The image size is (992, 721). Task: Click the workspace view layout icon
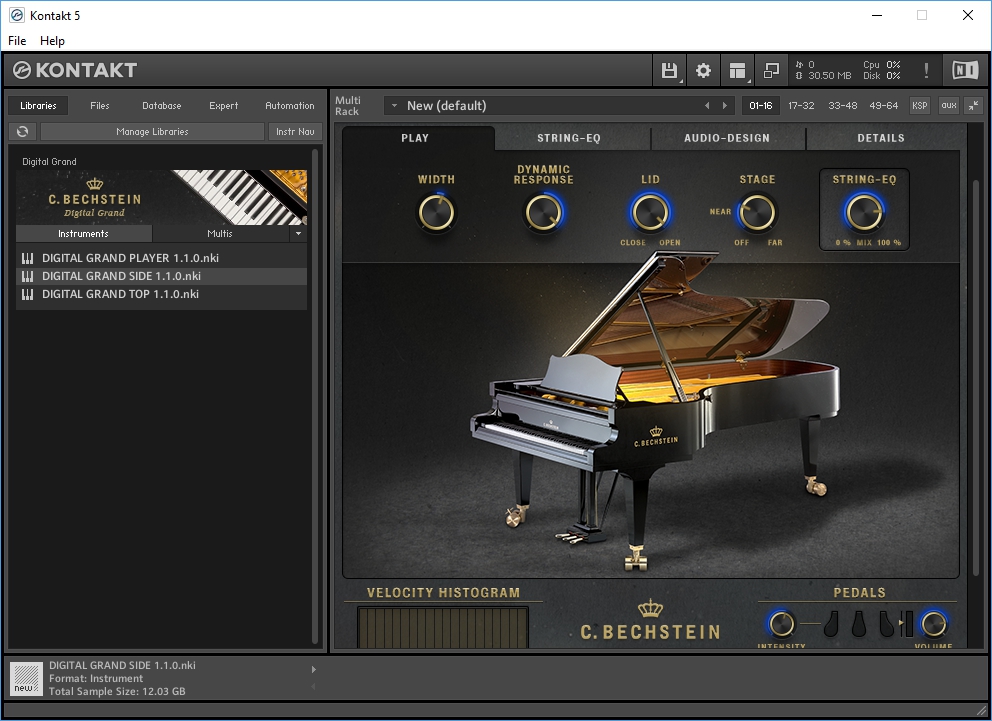tap(737, 70)
